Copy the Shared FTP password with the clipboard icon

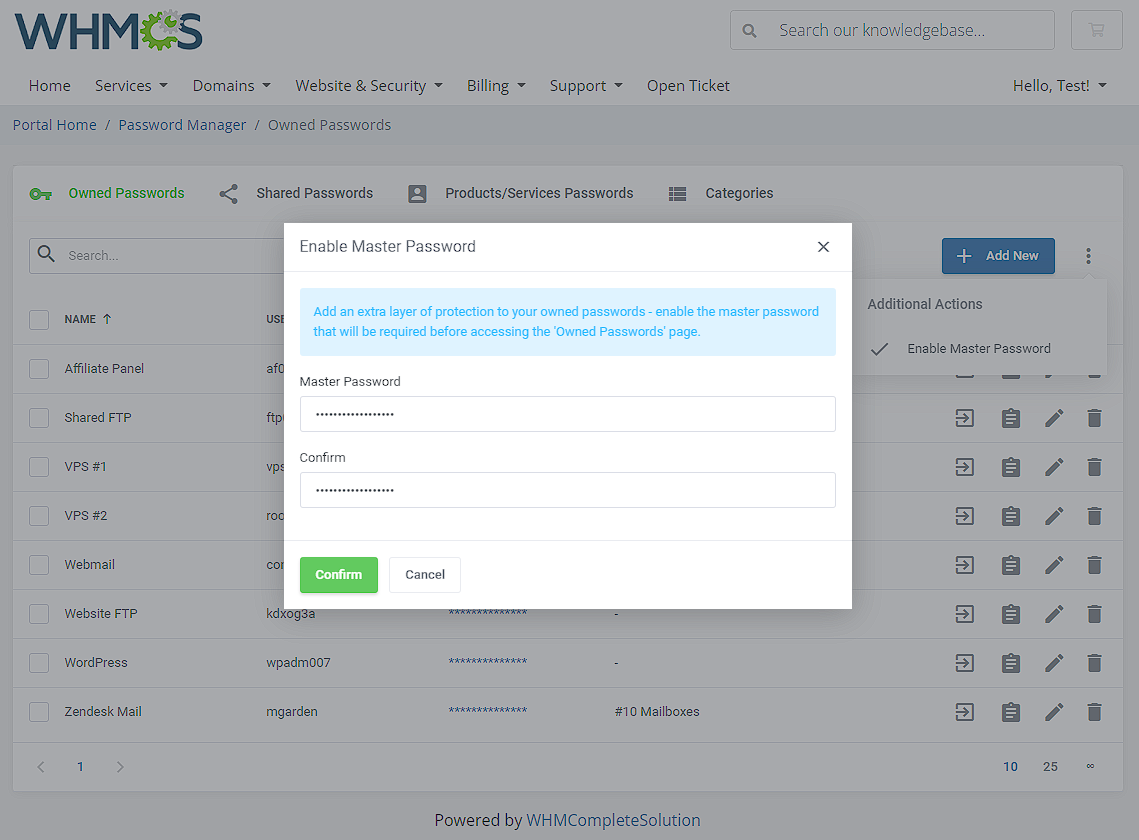click(1010, 418)
